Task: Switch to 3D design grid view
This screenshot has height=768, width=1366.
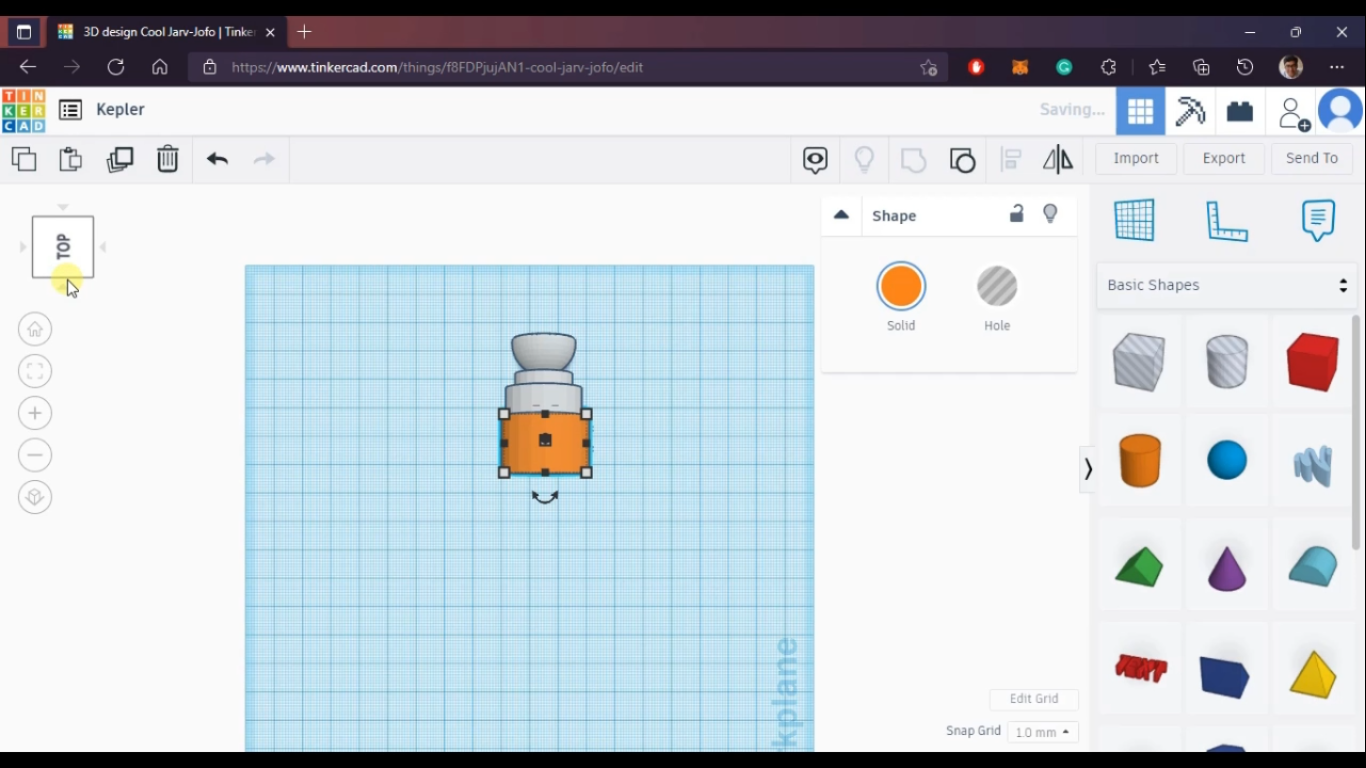Action: [1140, 111]
